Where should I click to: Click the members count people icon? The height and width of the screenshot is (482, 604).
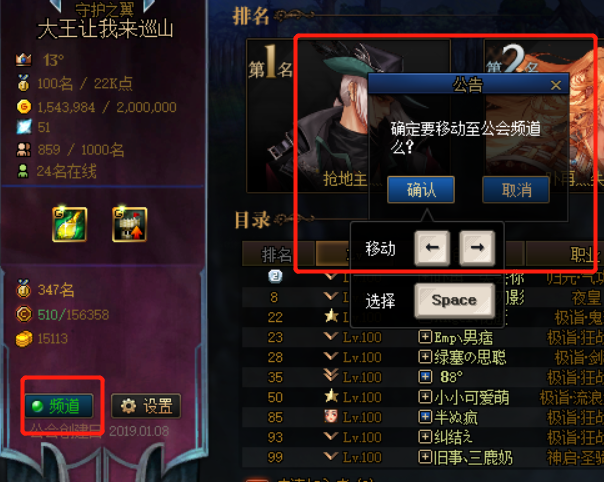pyautogui.click(x=23, y=149)
